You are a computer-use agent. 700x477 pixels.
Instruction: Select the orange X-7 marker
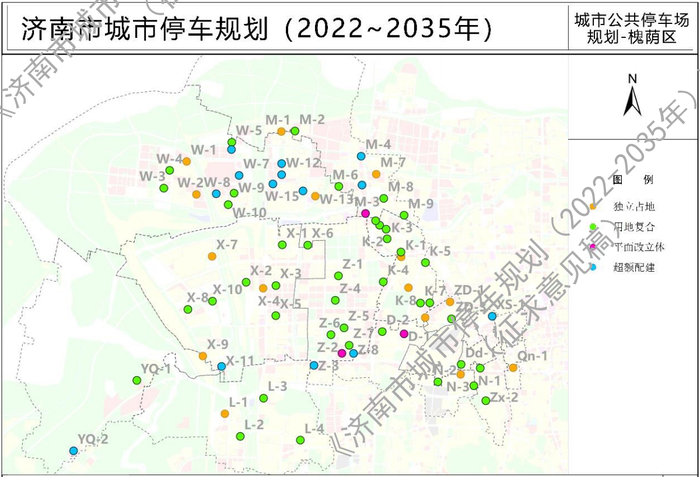[x=212, y=256]
